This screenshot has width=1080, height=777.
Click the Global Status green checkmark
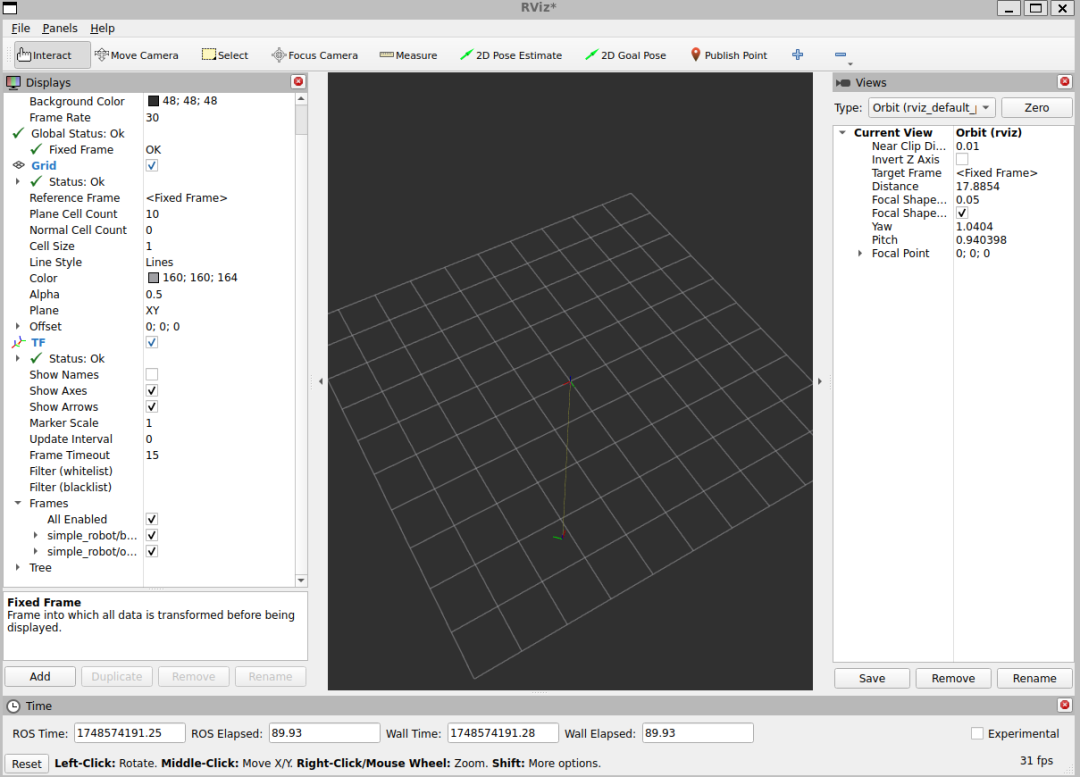click(19, 133)
